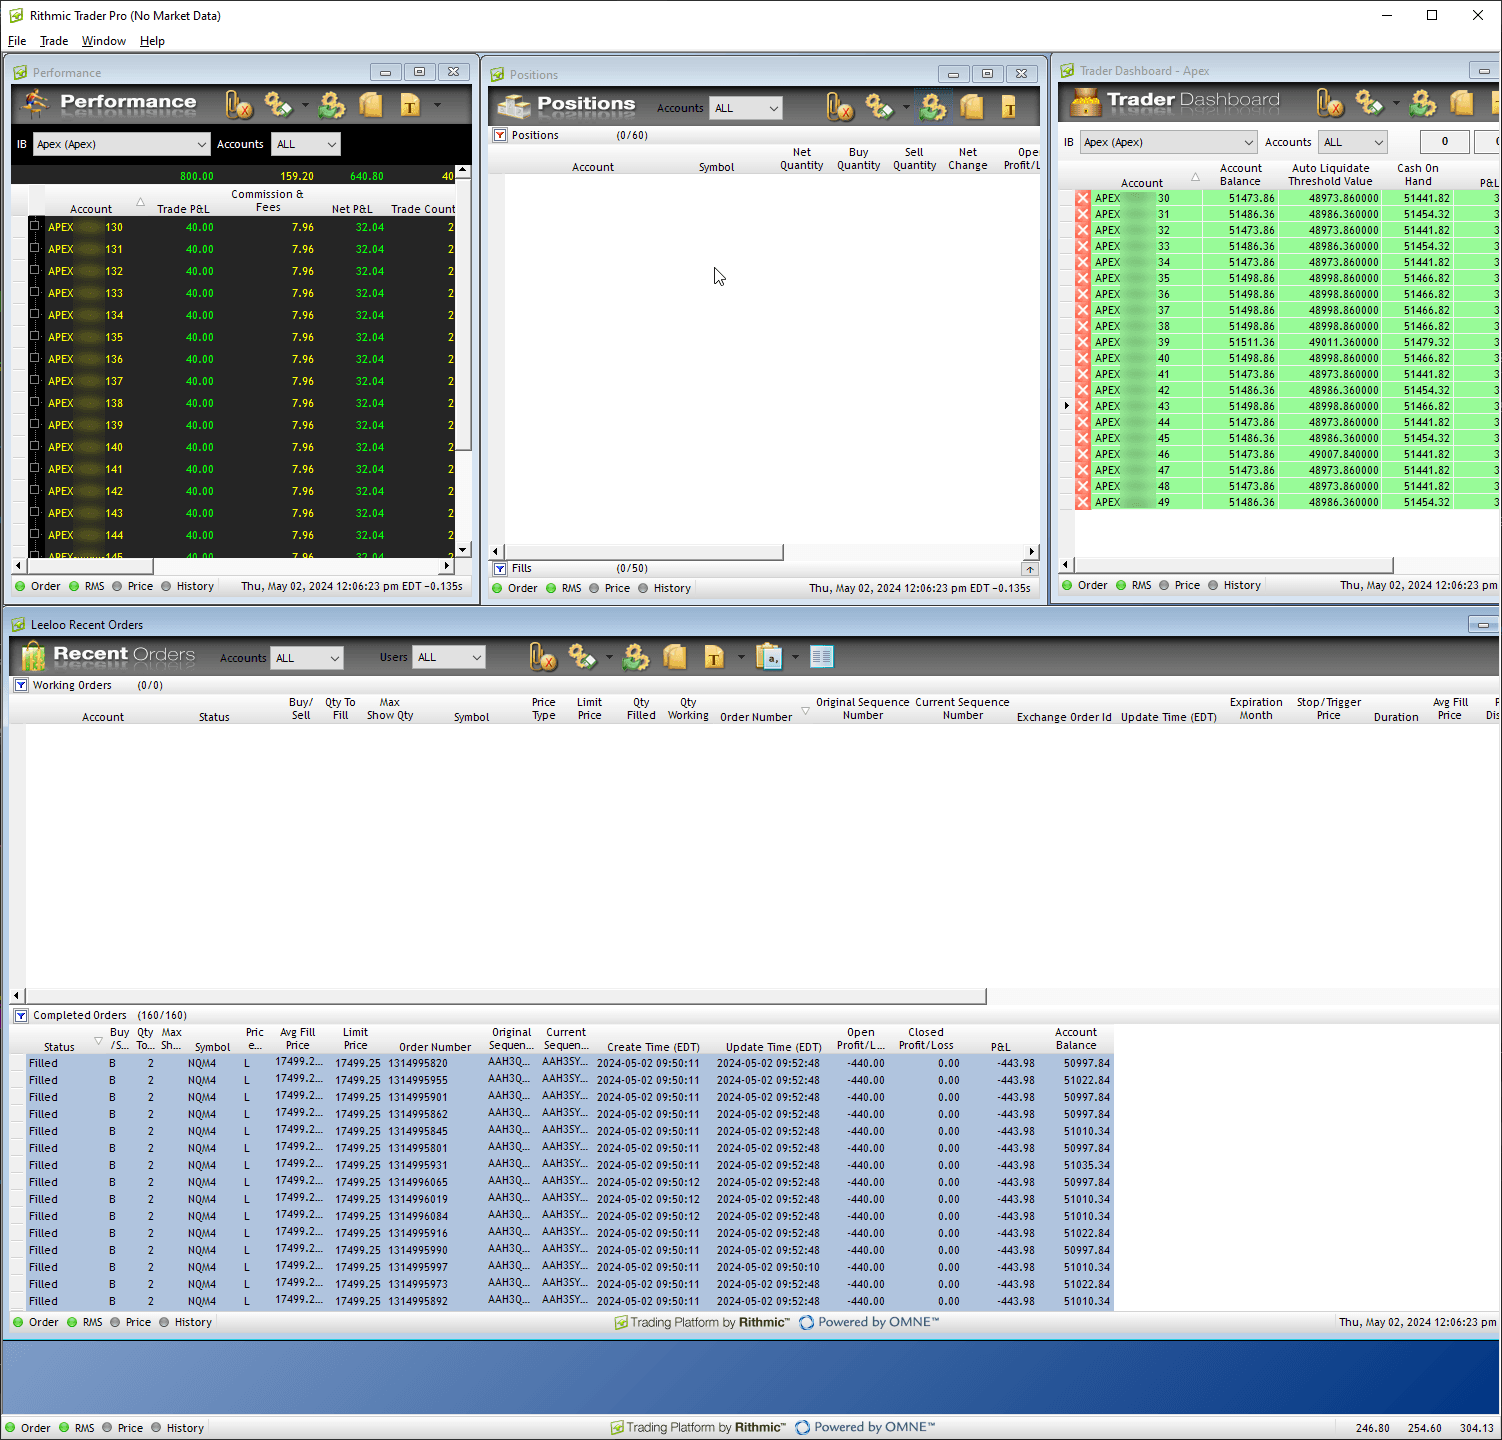Expand the arrow beside Performance T icon

coord(437,104)
